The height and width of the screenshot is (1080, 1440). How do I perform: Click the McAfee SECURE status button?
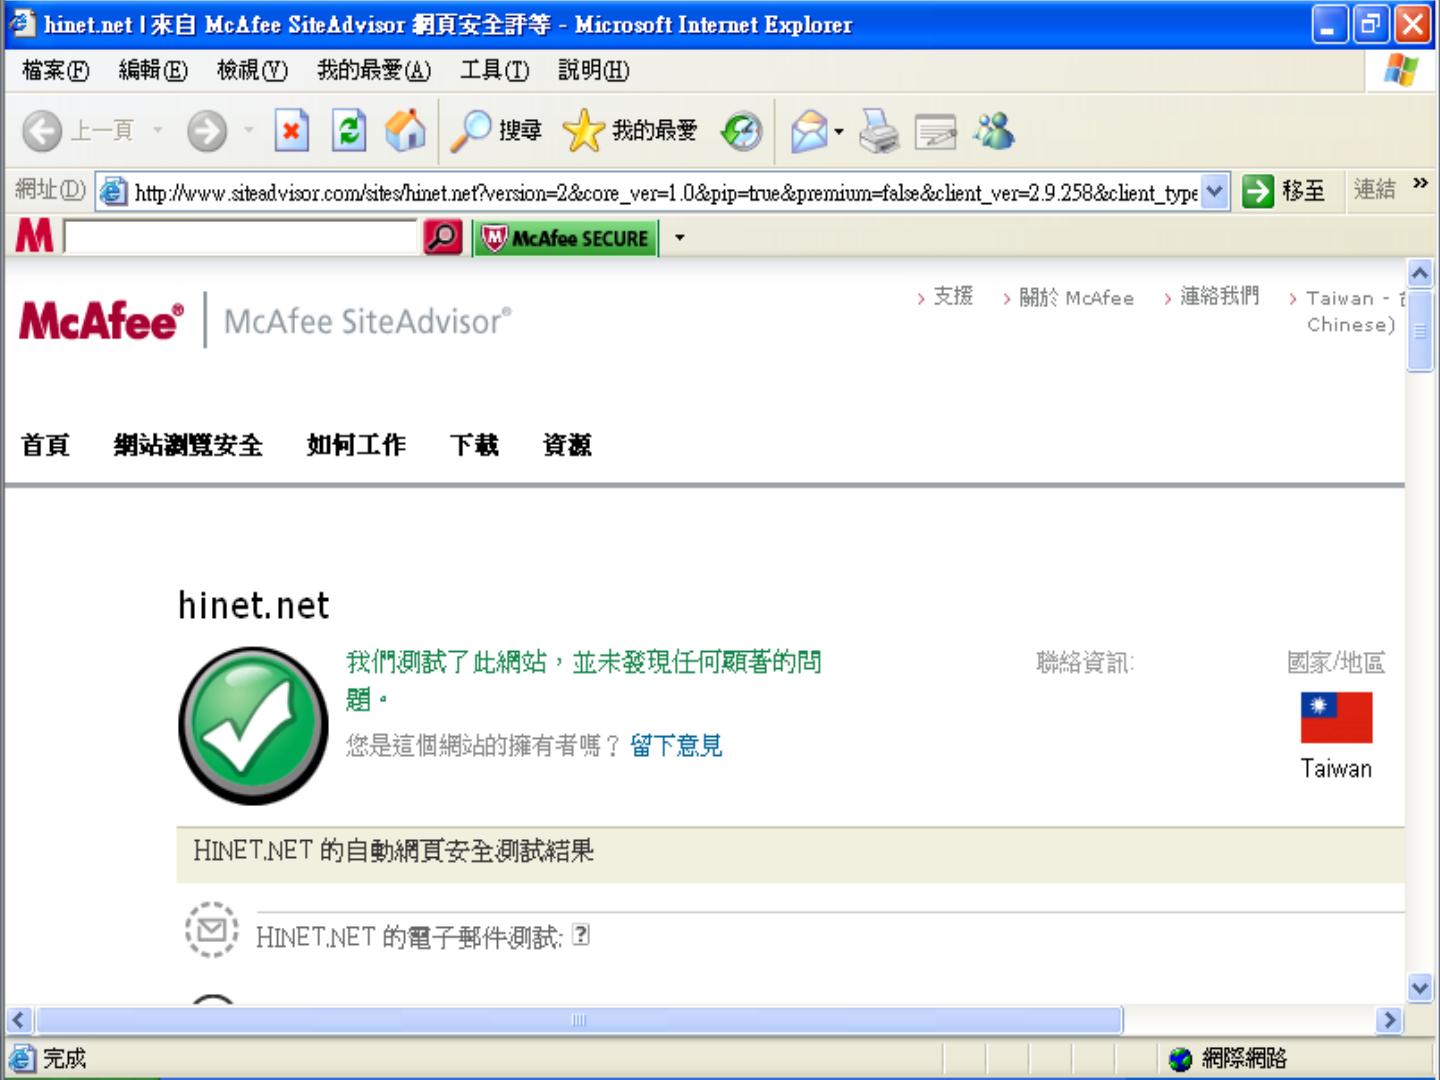coord(565,238)
